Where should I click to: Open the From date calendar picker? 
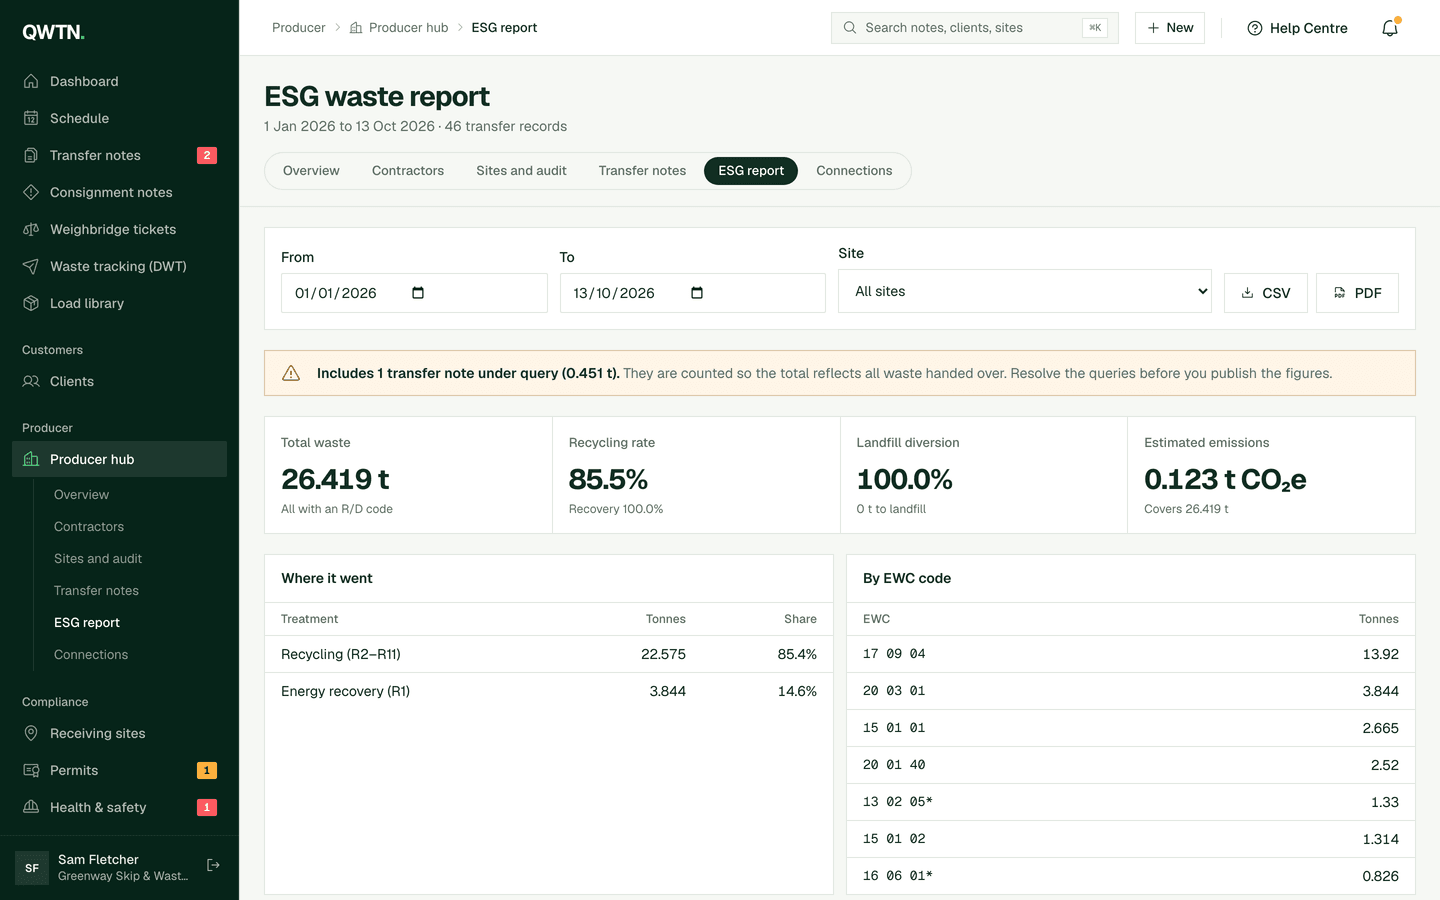click(418, 293)
